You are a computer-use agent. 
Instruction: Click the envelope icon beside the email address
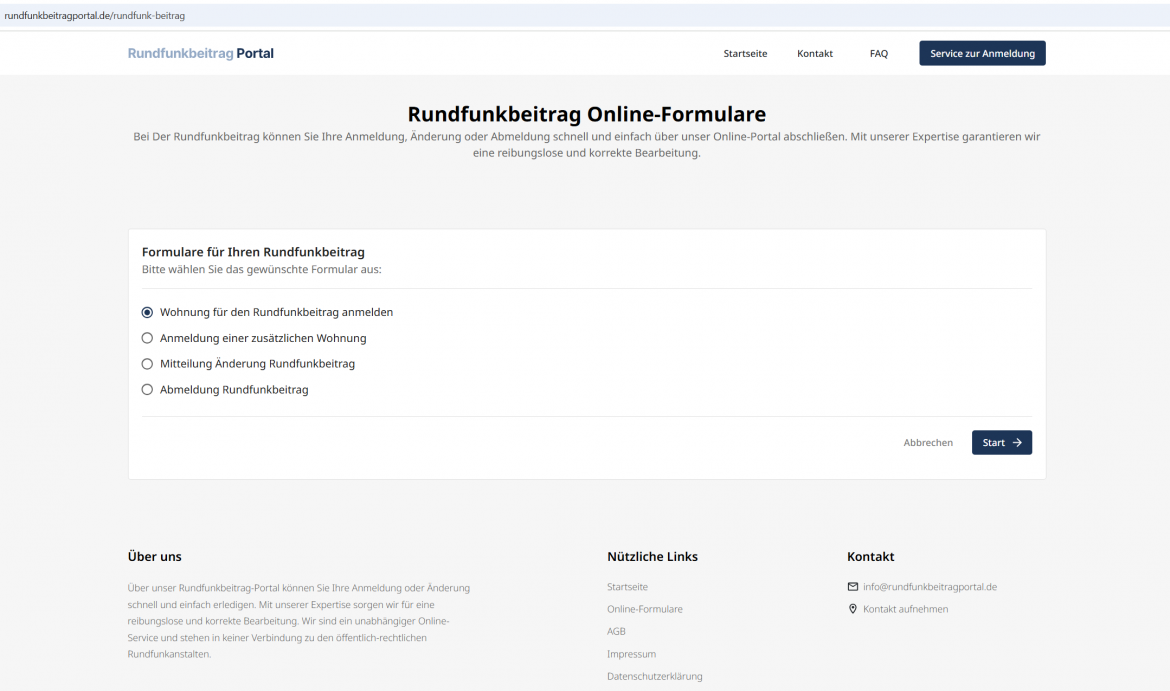(x=853, y=587)
